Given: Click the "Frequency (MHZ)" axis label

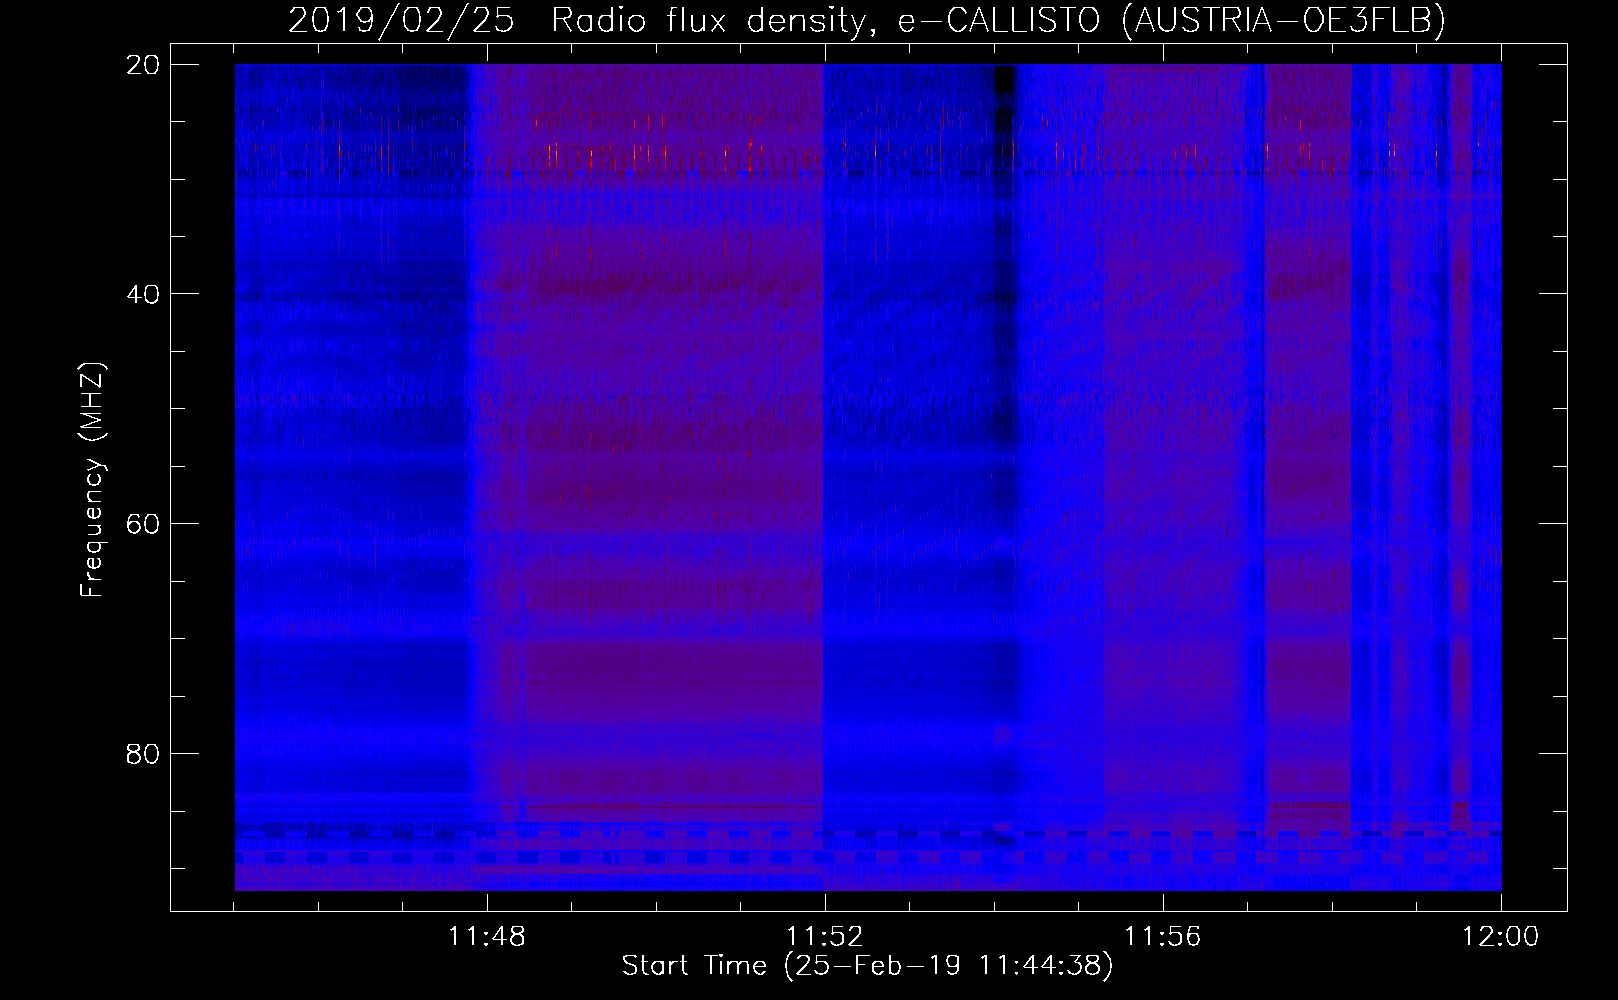Looking at the screenshot, I should tap(92, 480).
